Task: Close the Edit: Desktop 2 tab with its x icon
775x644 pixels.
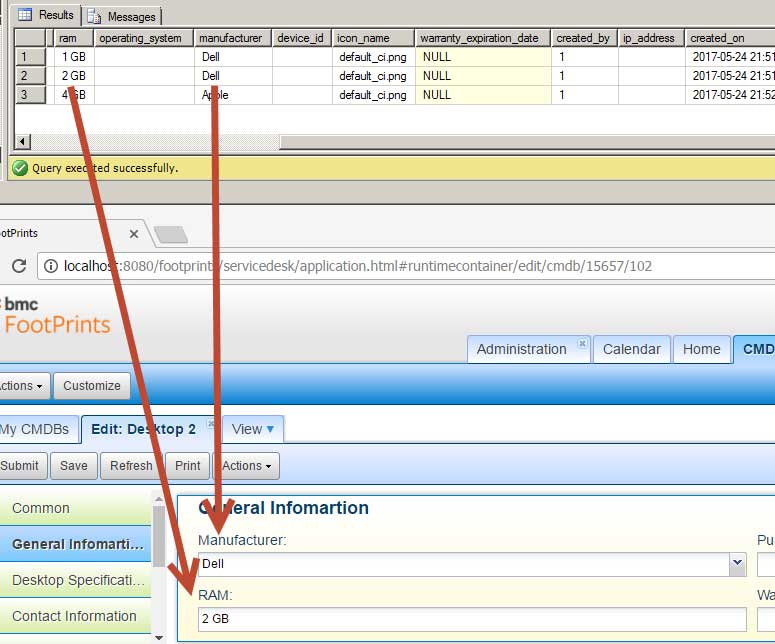Action: [211, 423]
